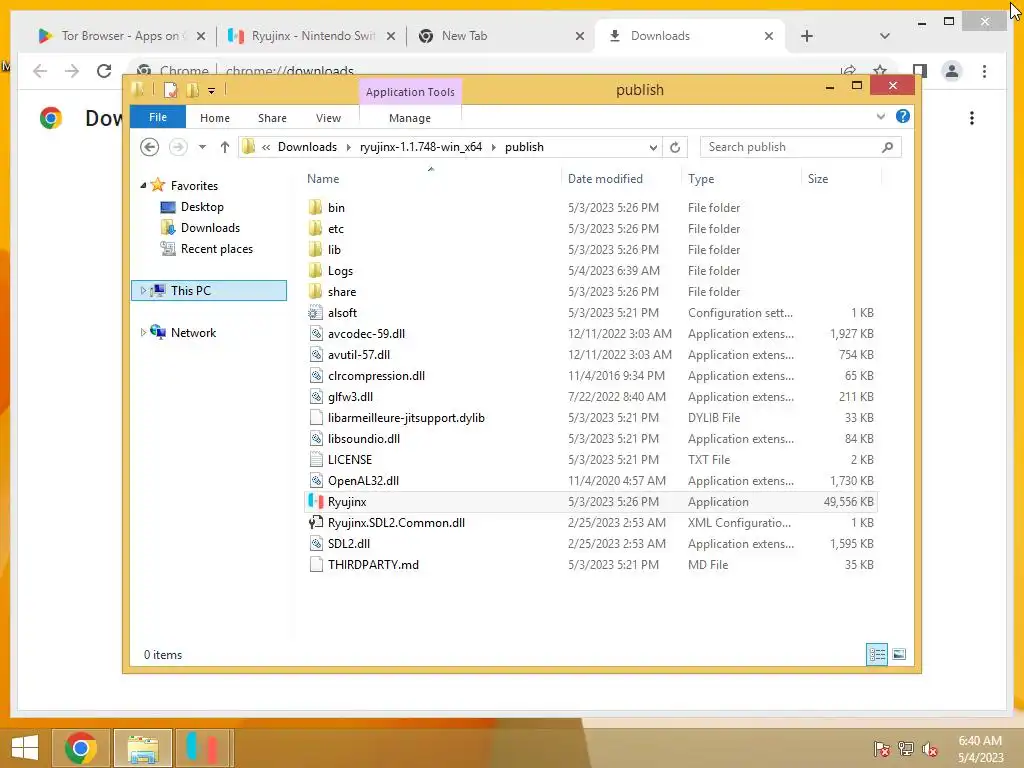Image resolution: width=1024 pixels, height=768 pixels.
Task: Open recent locations dropdown arrow
Action: coord(202,147)
